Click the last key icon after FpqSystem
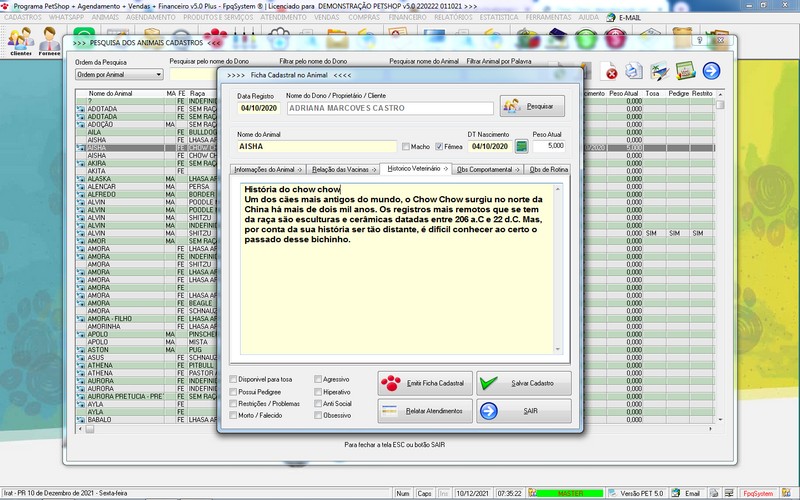The image size is (800, 500). pyautogui.click(x=786, y=493)
